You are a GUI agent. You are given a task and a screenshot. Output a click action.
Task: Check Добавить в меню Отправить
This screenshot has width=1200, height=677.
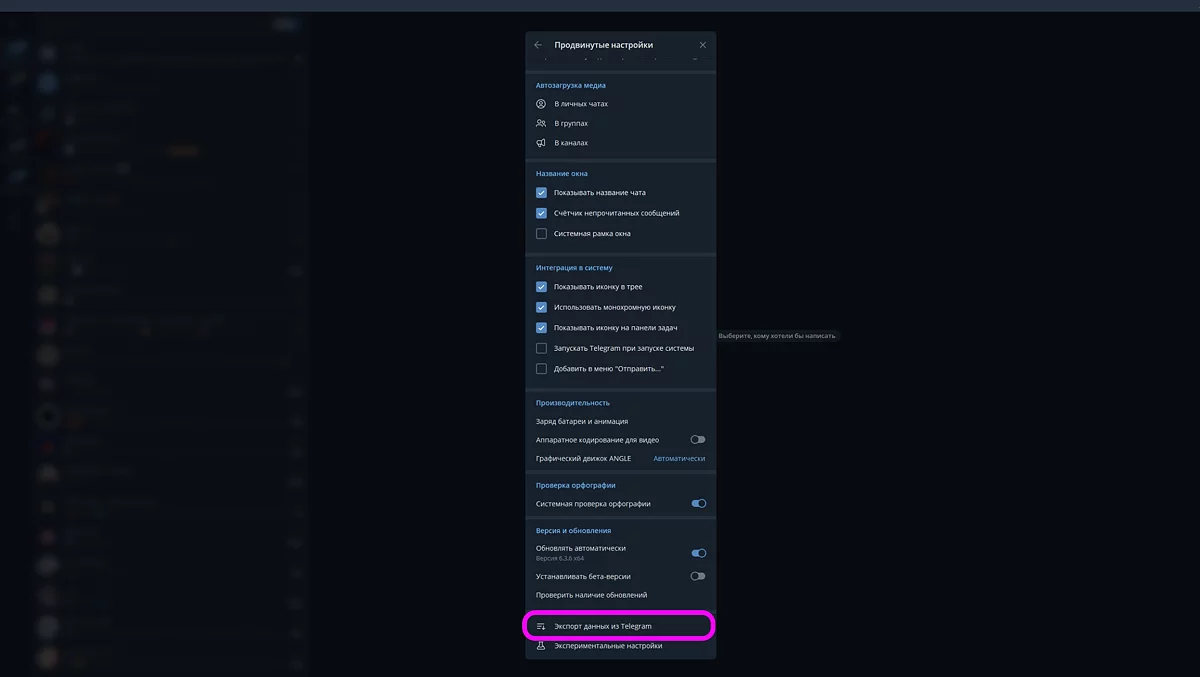541,368
